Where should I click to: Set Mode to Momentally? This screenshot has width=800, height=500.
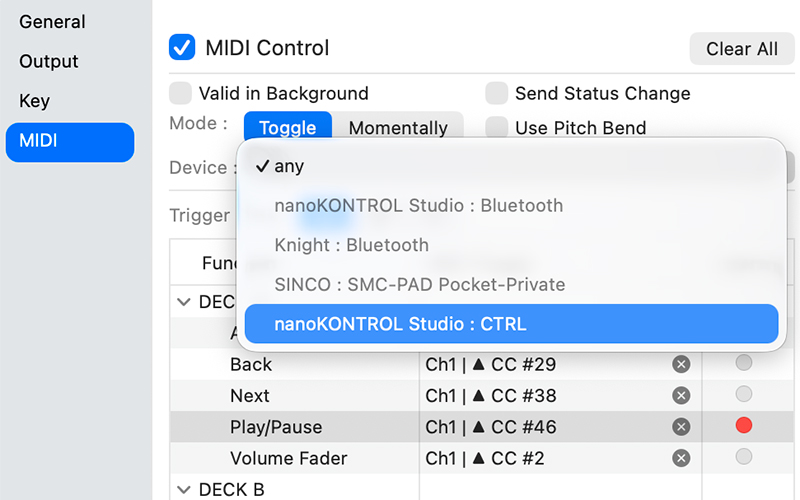pos(398,128)
